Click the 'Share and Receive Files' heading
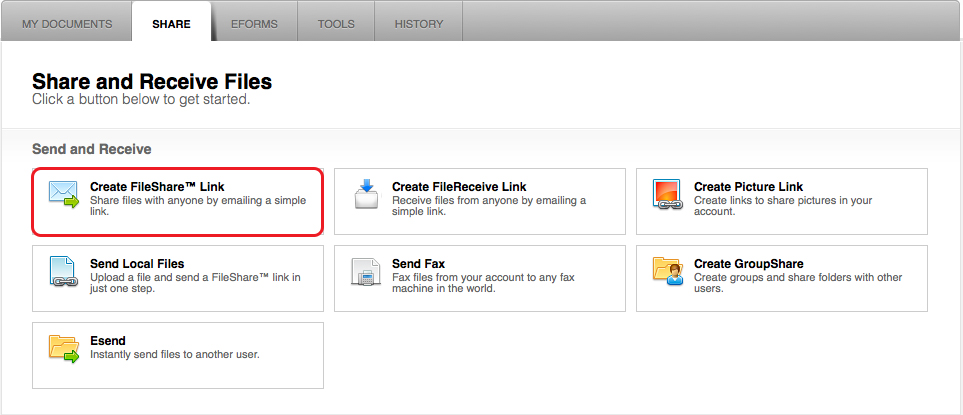Viewport: 963px width, 415px height. coord(152,81)
